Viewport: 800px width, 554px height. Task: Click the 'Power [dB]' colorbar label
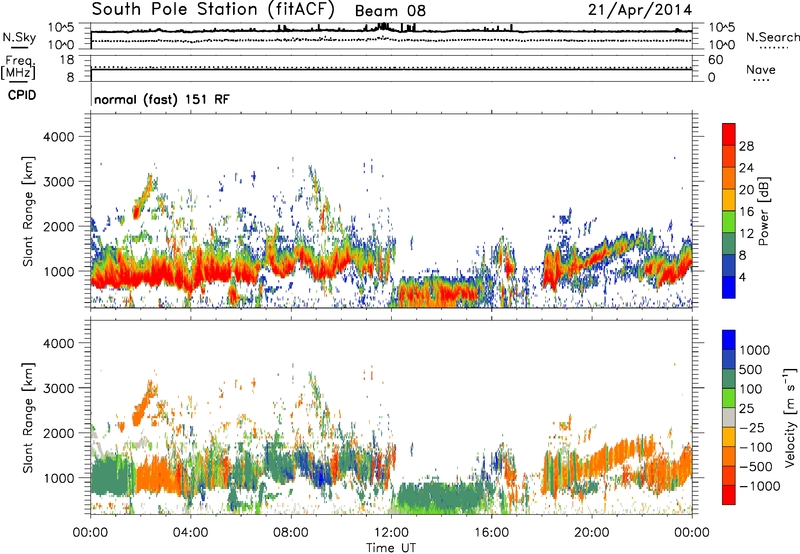click(763, 211)
